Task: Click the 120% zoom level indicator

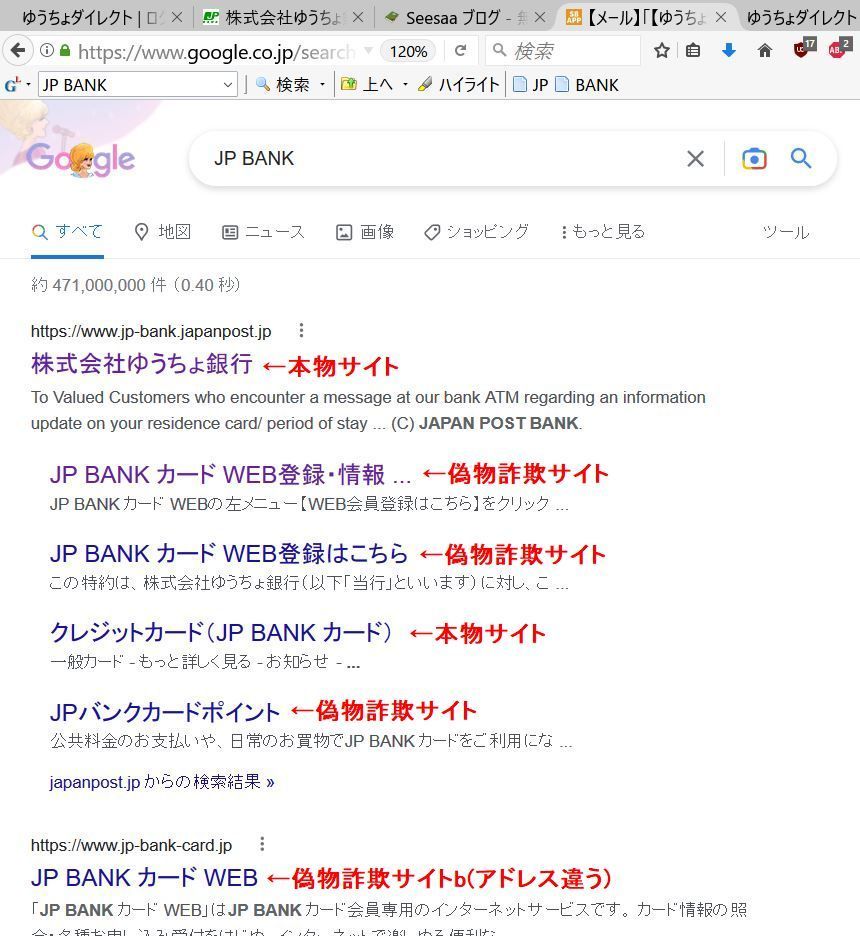Action: (x=408, y=51)
